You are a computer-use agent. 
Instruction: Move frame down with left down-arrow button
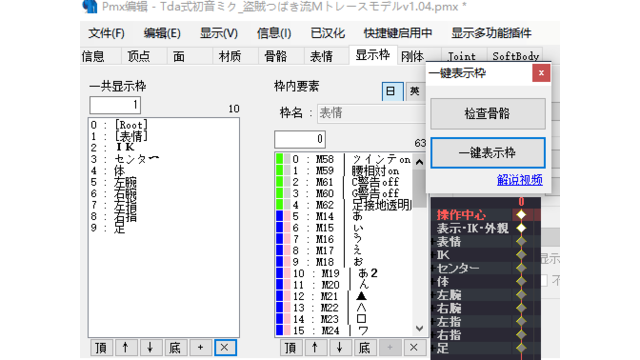point(150,348)
